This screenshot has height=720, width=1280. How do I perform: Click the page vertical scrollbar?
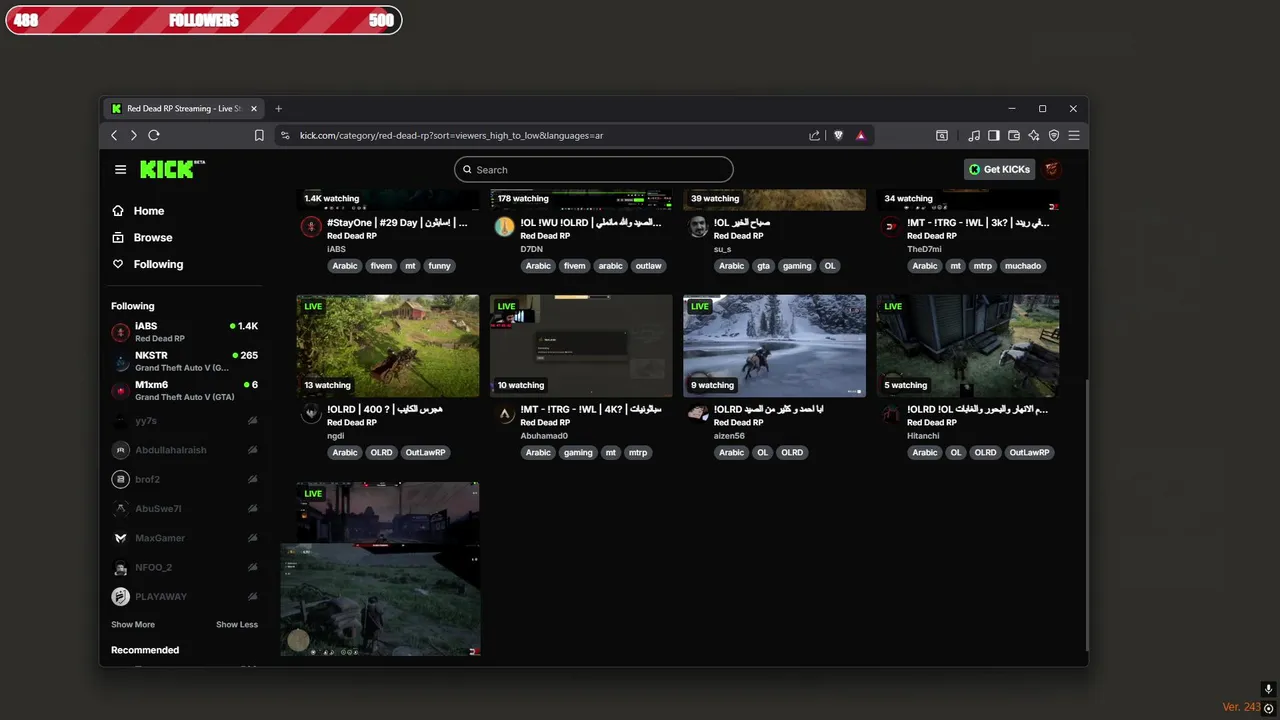point(1085,515)
